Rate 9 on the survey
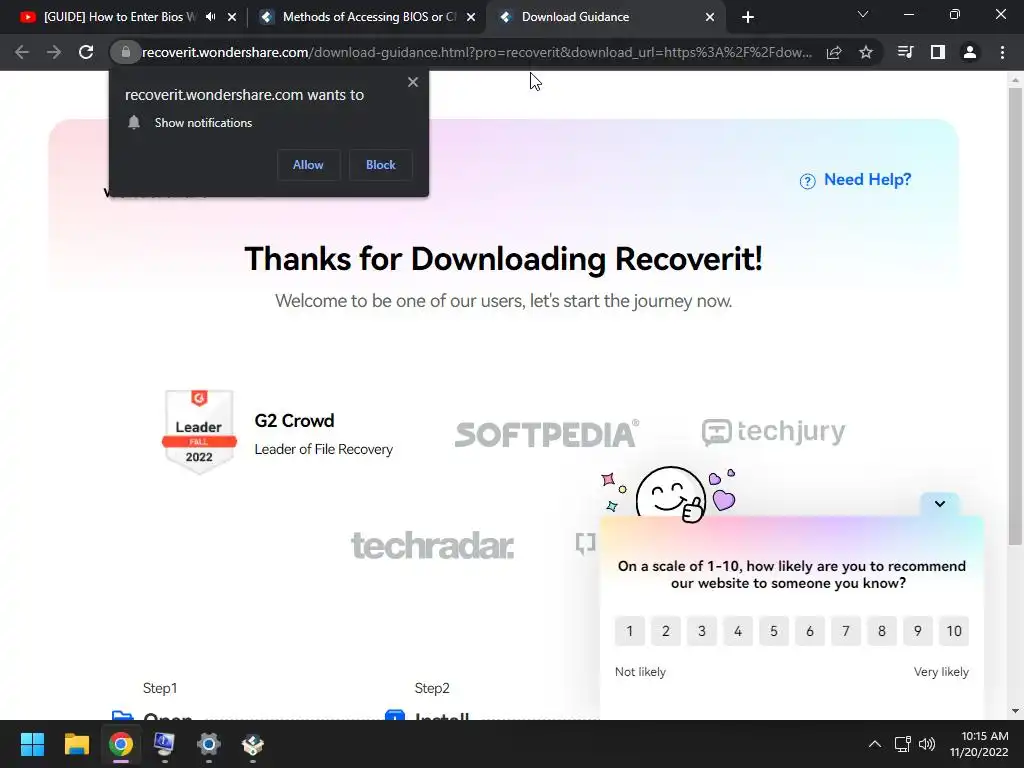This screenshot has height=768, width=1024. pos(918,631)
